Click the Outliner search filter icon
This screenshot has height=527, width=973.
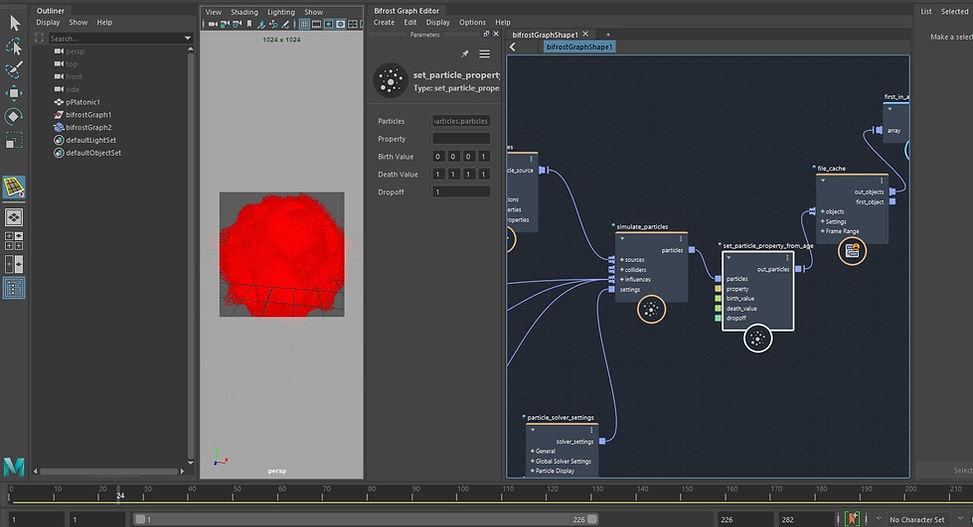39,38
